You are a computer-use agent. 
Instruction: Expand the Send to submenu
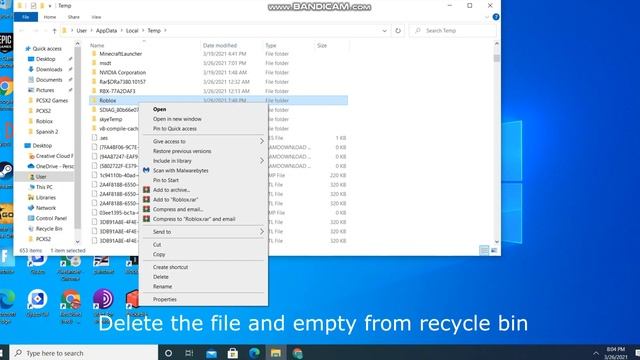pos(203,232)
